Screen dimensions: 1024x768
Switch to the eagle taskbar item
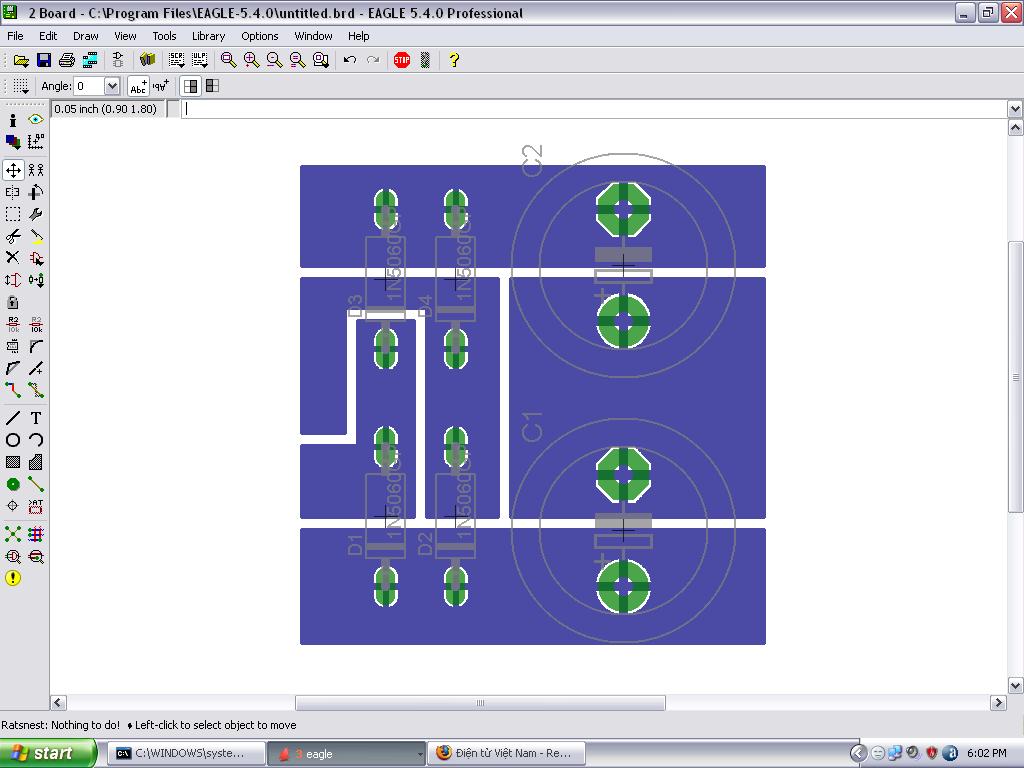[347, 754]
